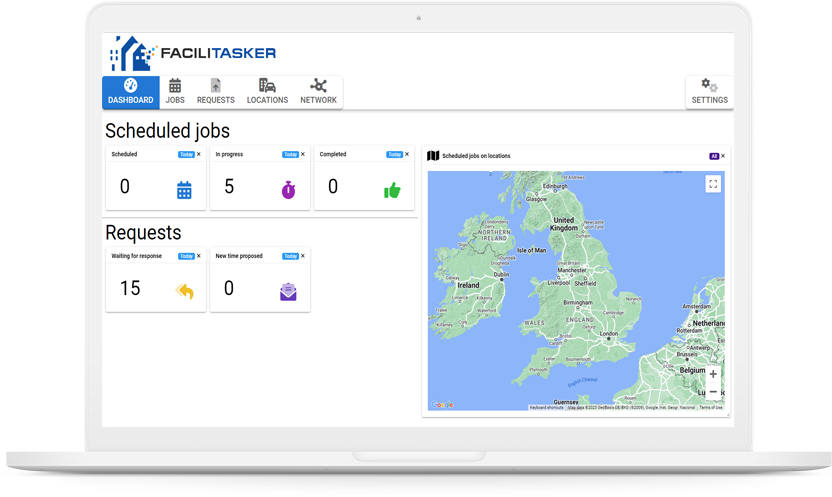832x497 pixels.
Task: Zoom out on the map with minus button
Action: coord(713,391)
